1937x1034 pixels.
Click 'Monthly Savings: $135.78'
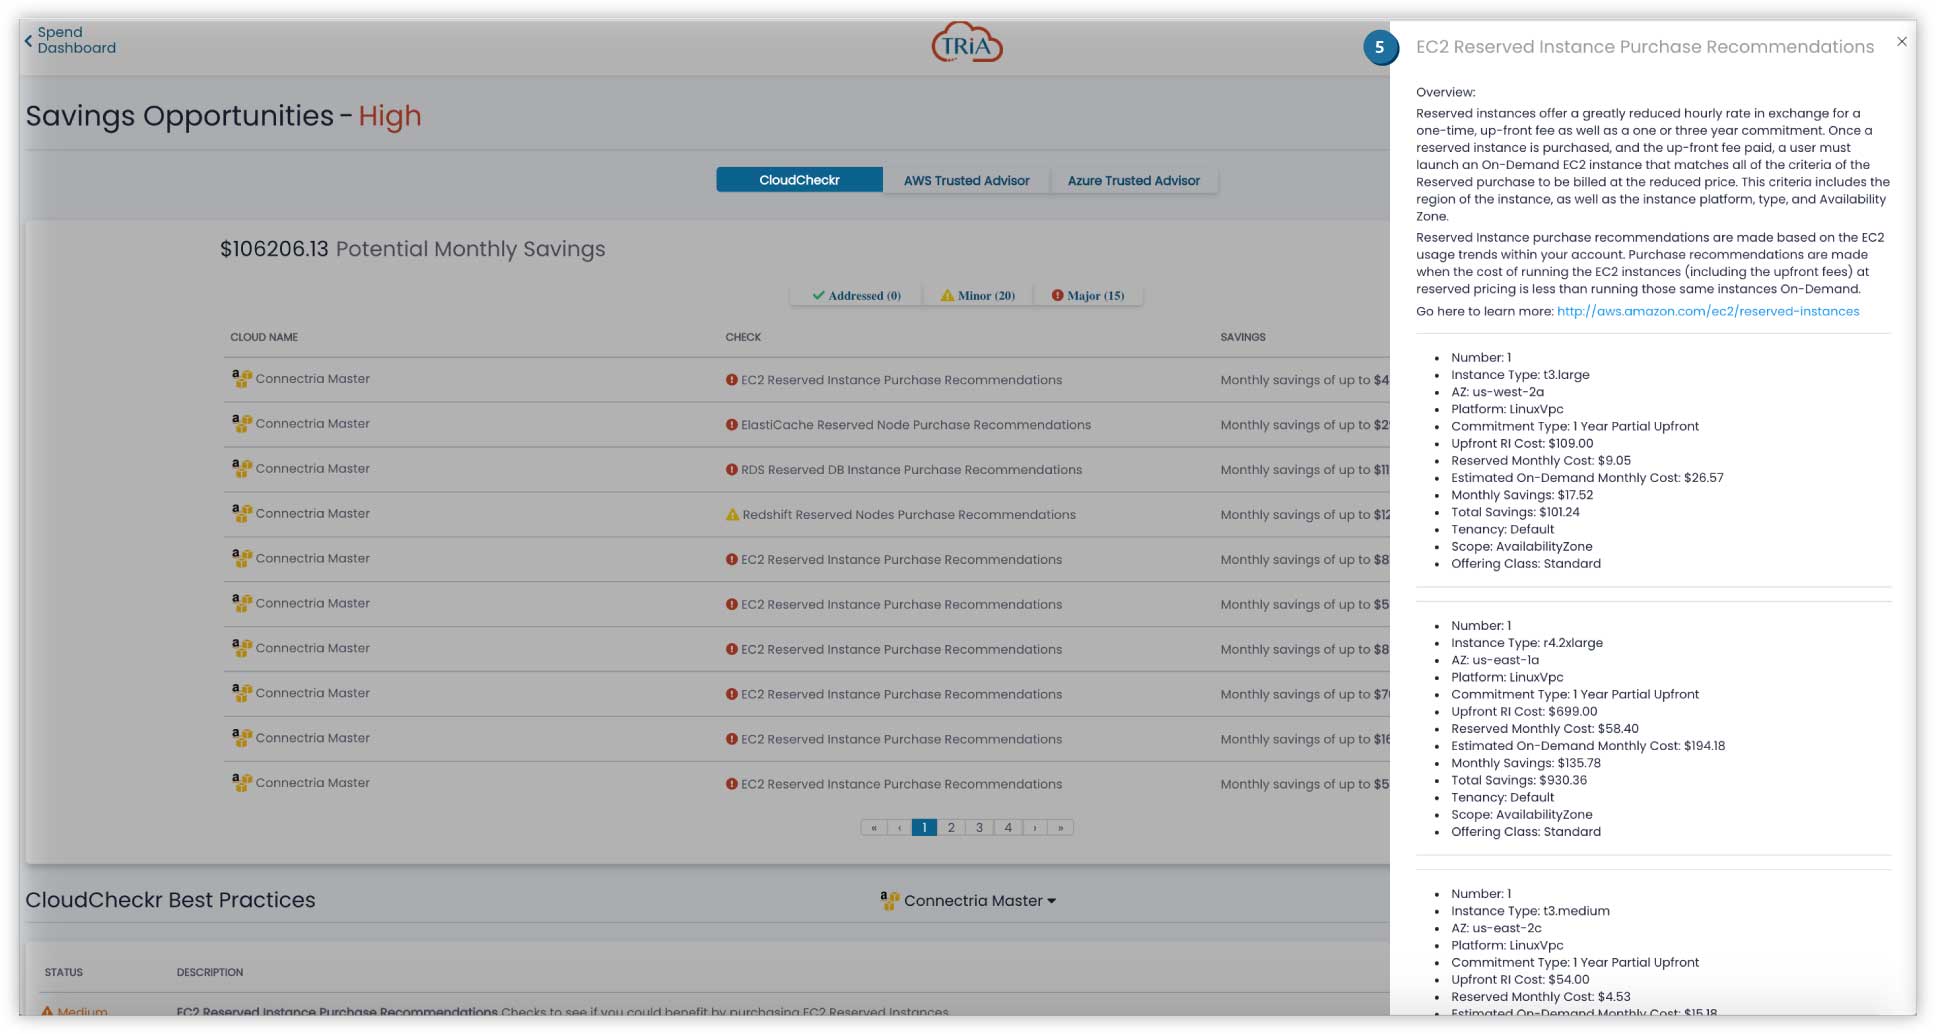[x=1526, y=763]
